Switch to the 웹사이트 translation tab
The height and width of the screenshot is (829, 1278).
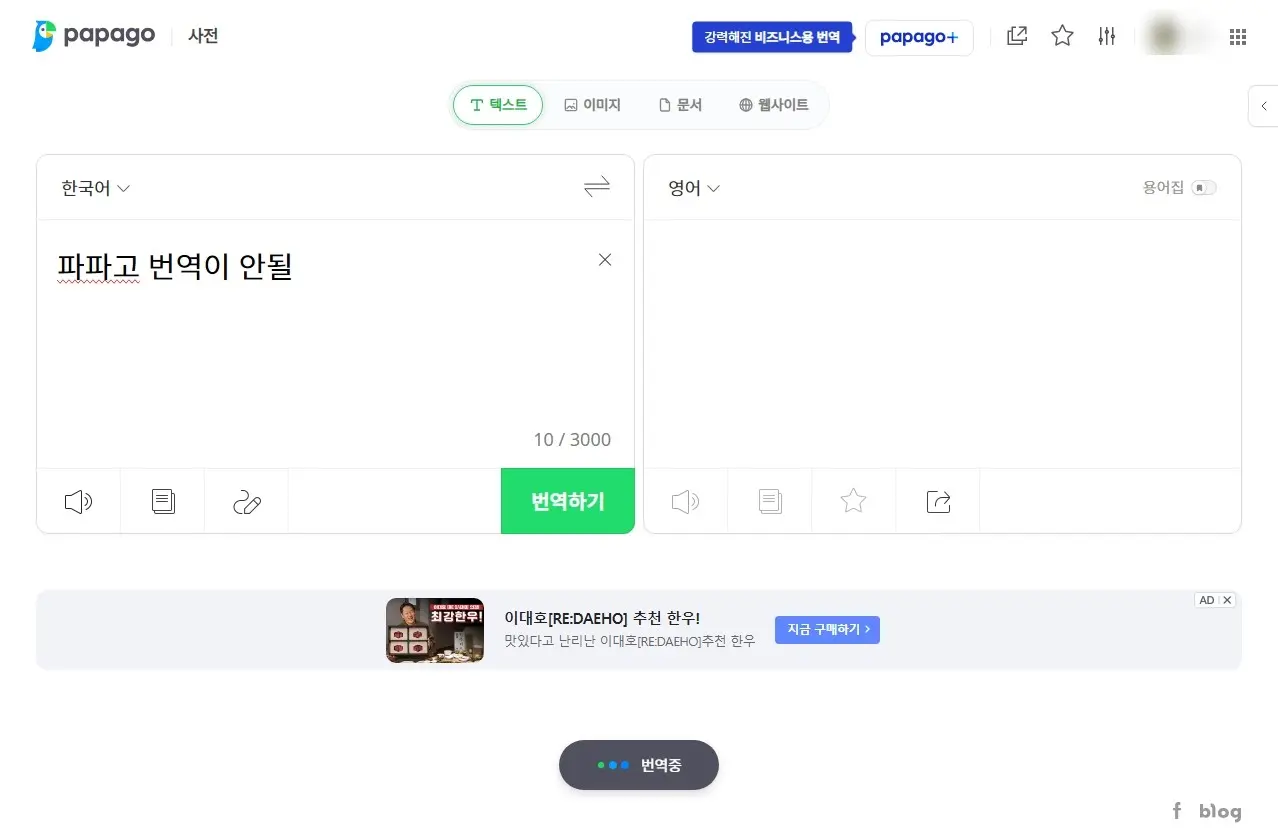773,104
